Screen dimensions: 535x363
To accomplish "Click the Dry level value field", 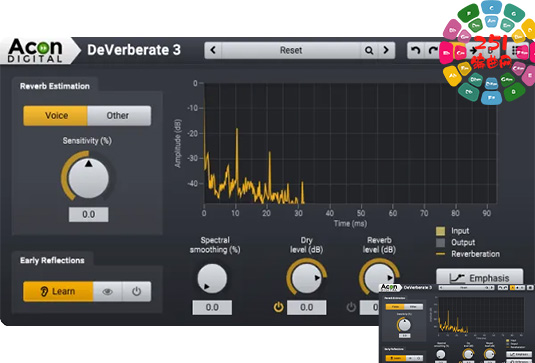I will point(306,307).
